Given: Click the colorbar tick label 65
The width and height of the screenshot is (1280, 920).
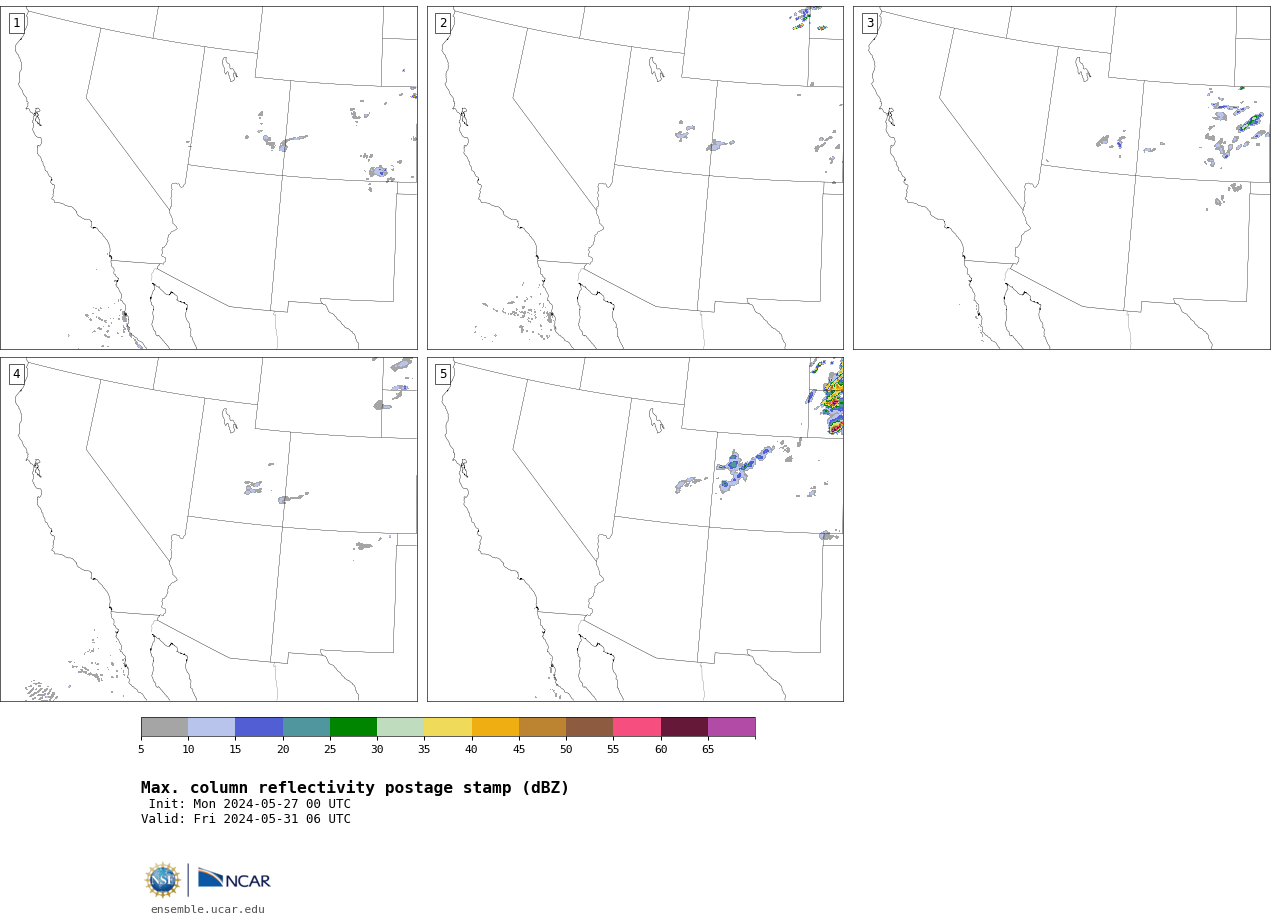Looking at the screenshot, I should pyautogui.click(x=708, y=750).
